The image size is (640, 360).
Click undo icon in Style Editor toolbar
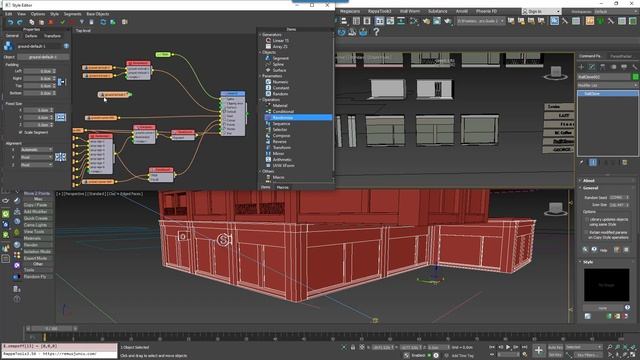[10, 22]
